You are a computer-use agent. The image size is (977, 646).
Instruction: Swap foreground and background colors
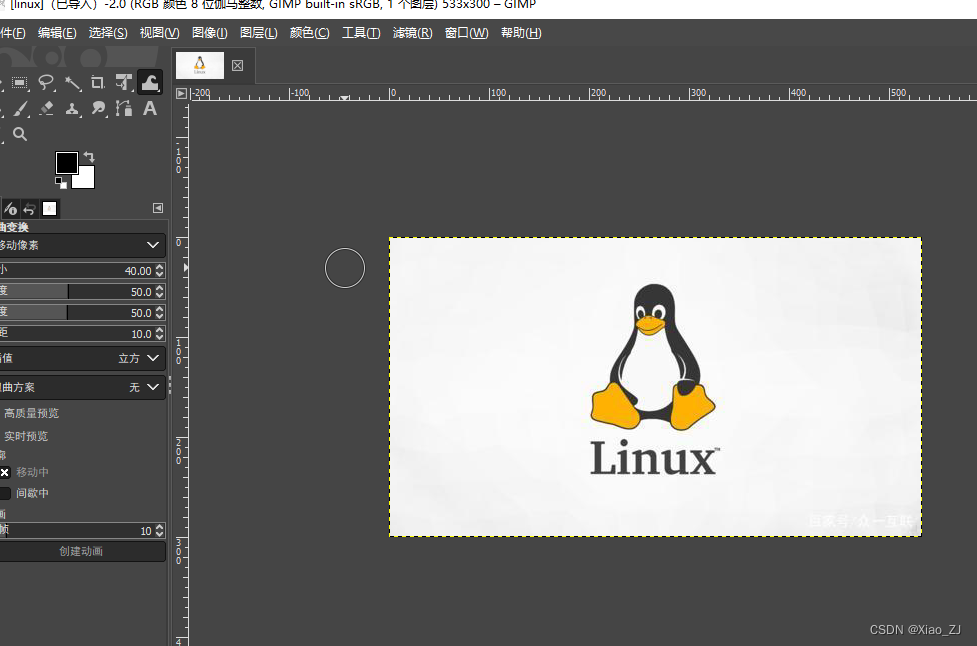pos(89,157)
